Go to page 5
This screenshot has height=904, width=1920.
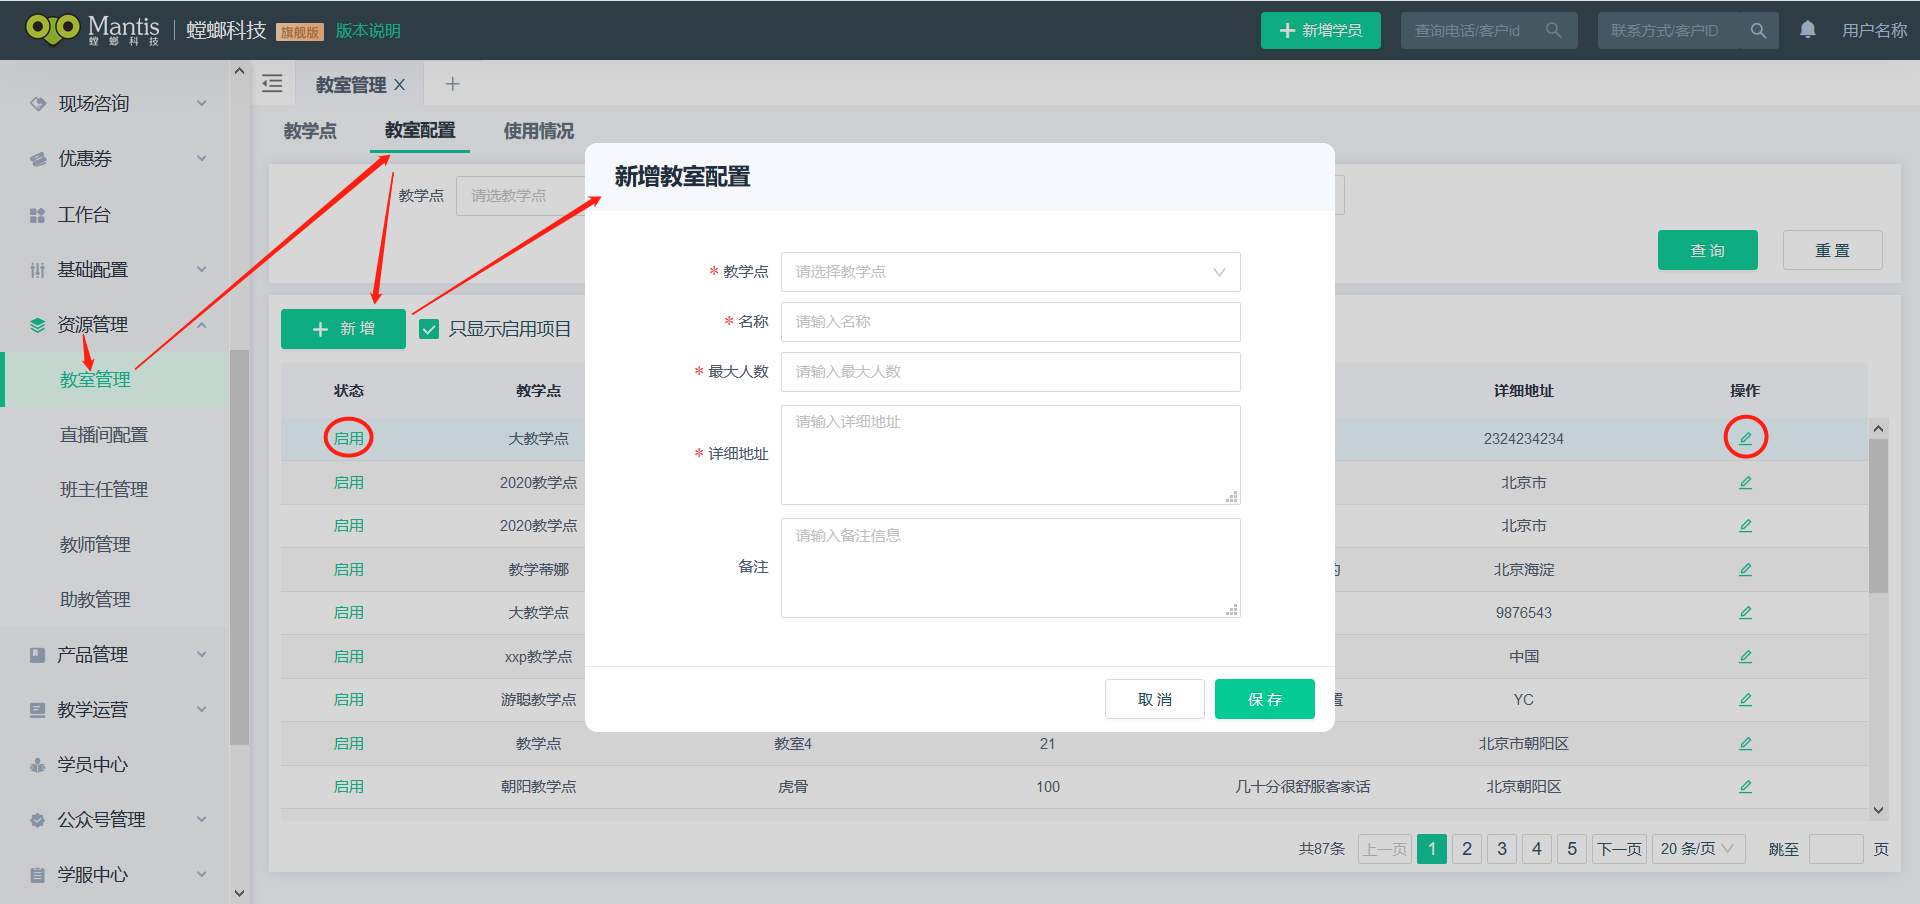click(1572, 849)
